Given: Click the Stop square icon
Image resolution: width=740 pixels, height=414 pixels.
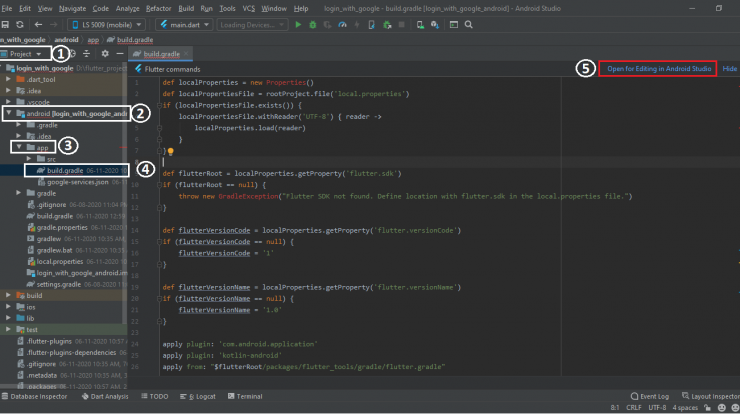Looking at the screenshot, I should coord(402,25).
